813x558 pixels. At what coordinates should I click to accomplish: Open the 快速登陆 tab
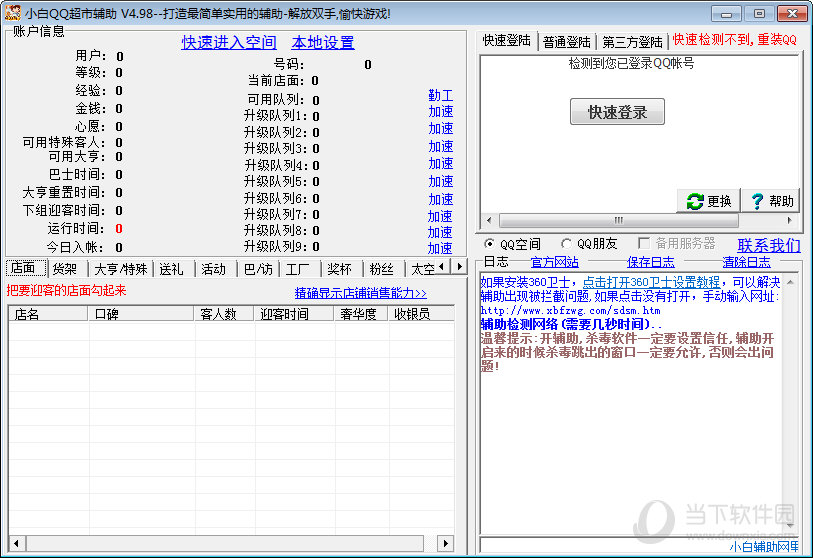[507, 40]
